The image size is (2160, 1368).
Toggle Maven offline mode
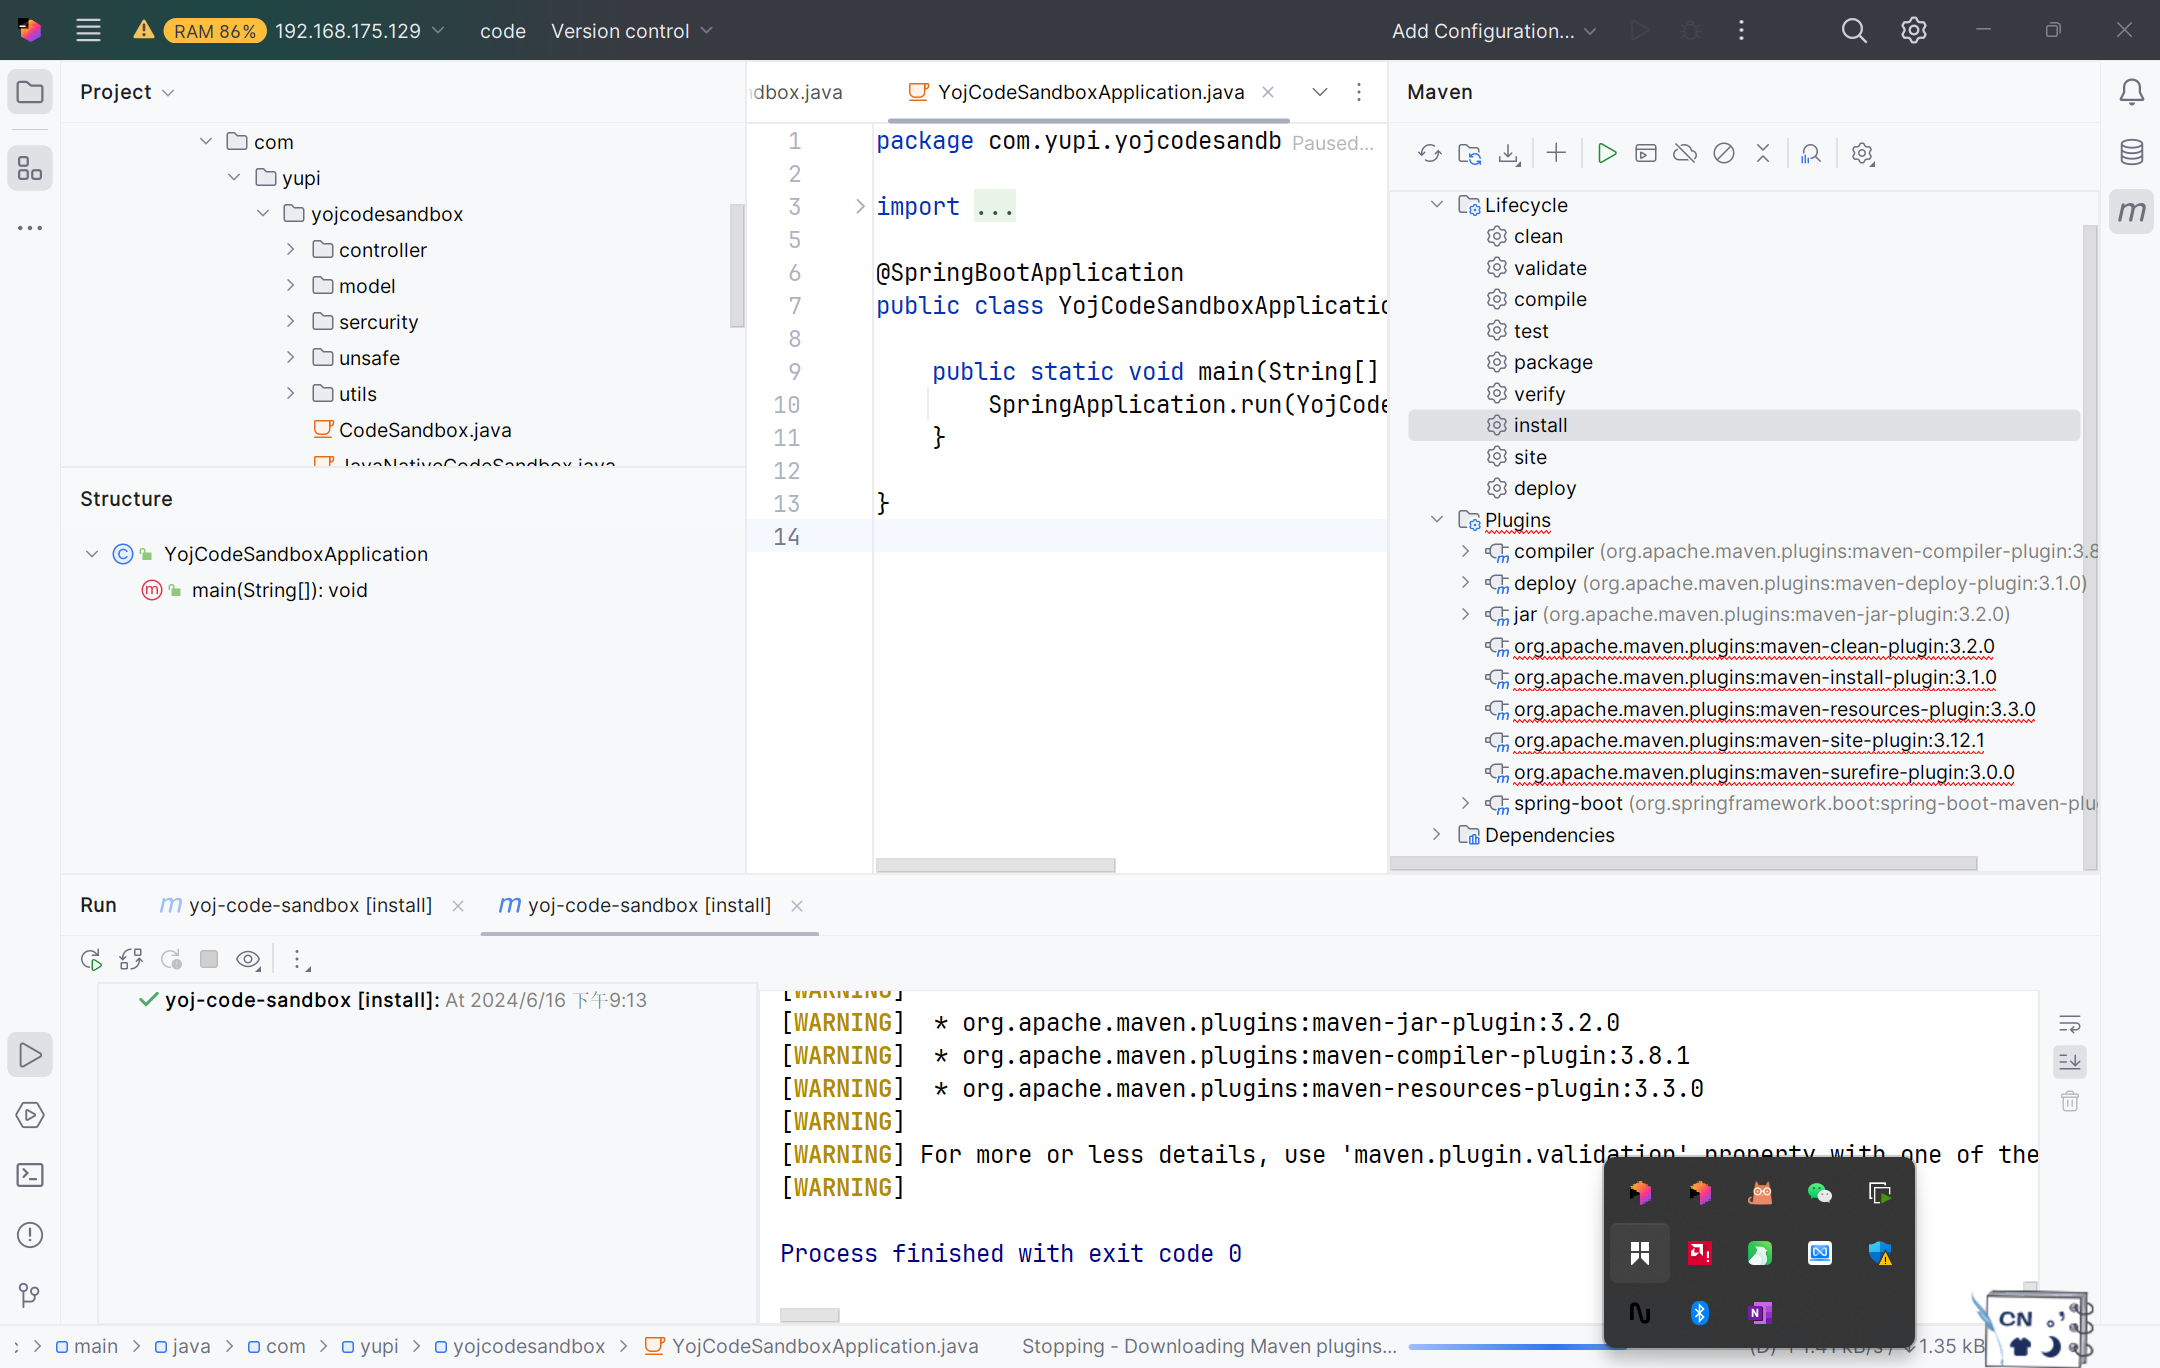1685,153
